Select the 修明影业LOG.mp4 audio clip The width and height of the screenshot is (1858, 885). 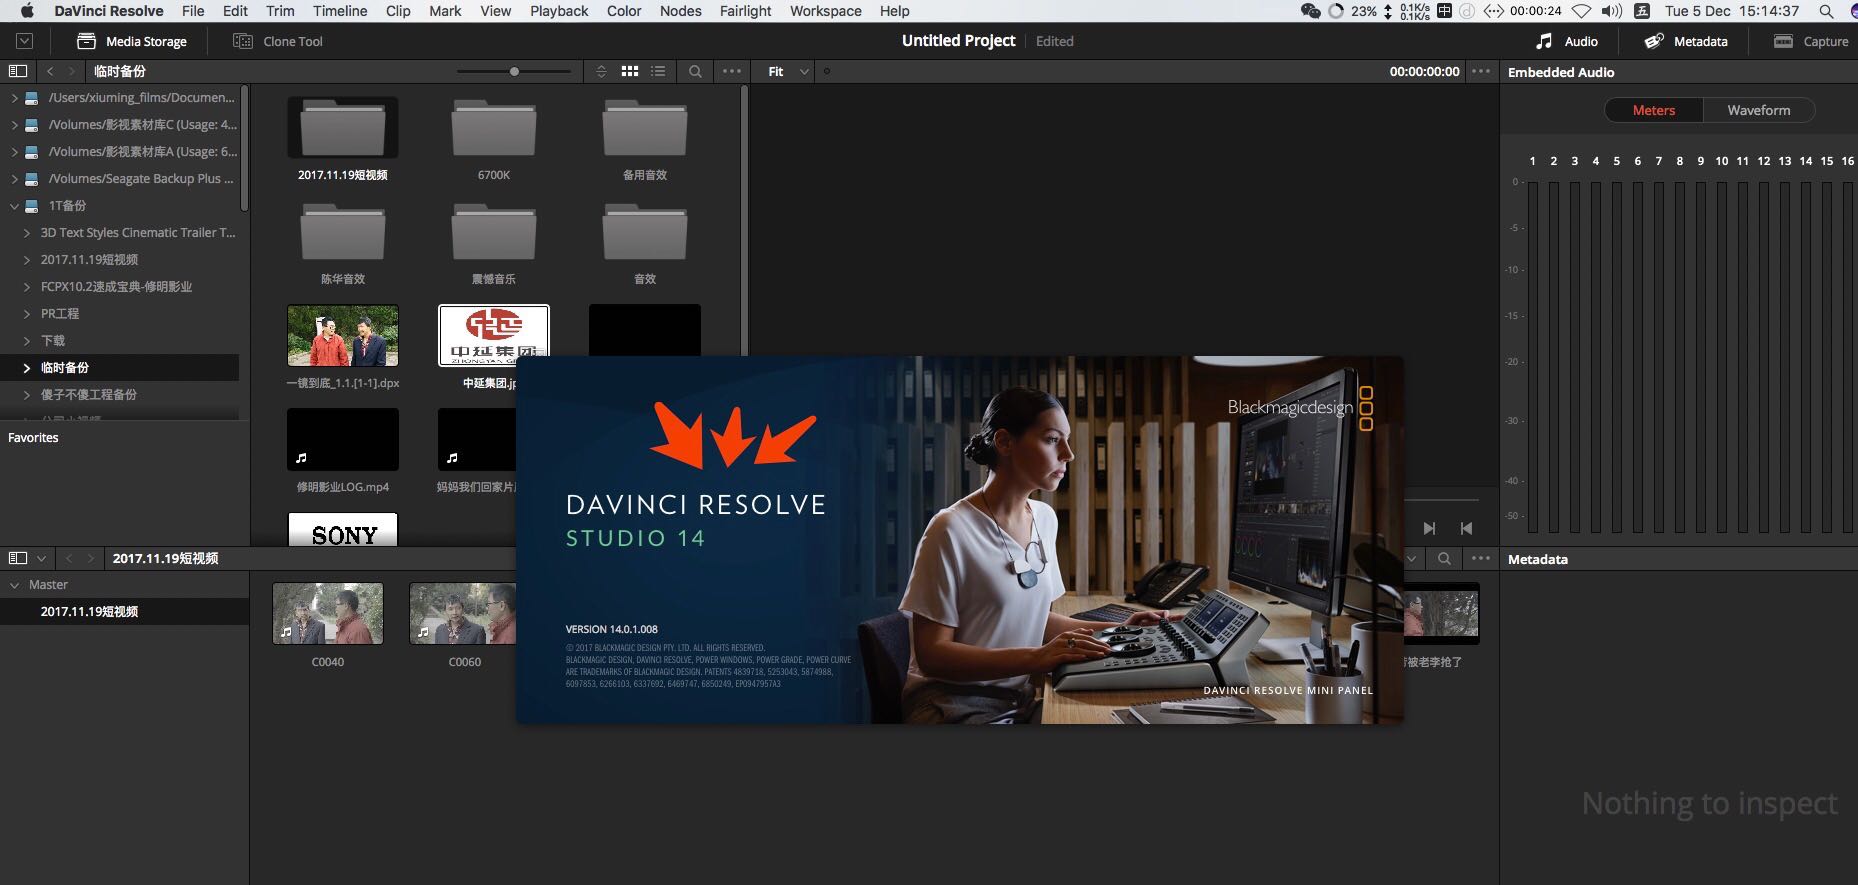click(343, 440)
